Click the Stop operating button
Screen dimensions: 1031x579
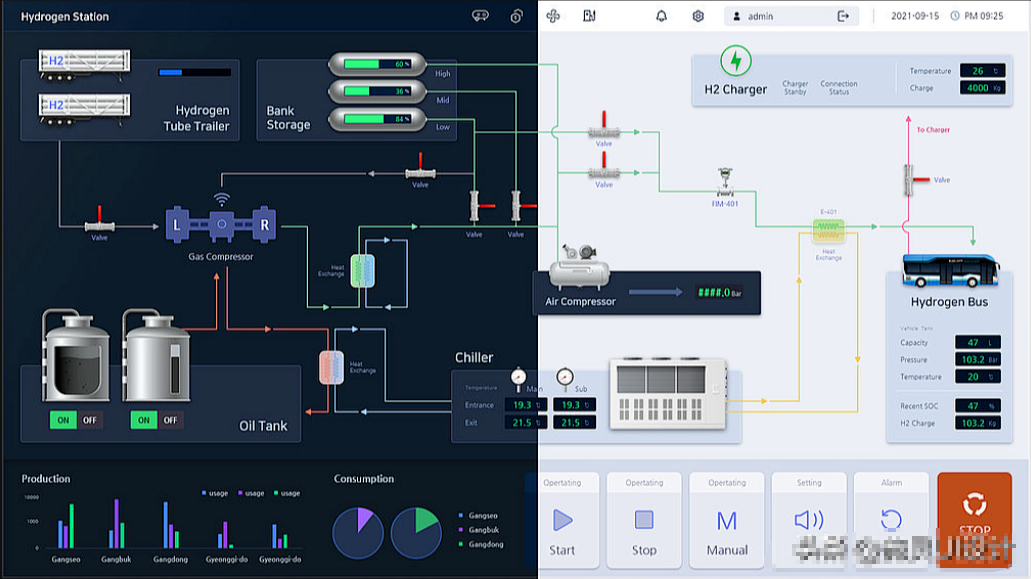644,519
